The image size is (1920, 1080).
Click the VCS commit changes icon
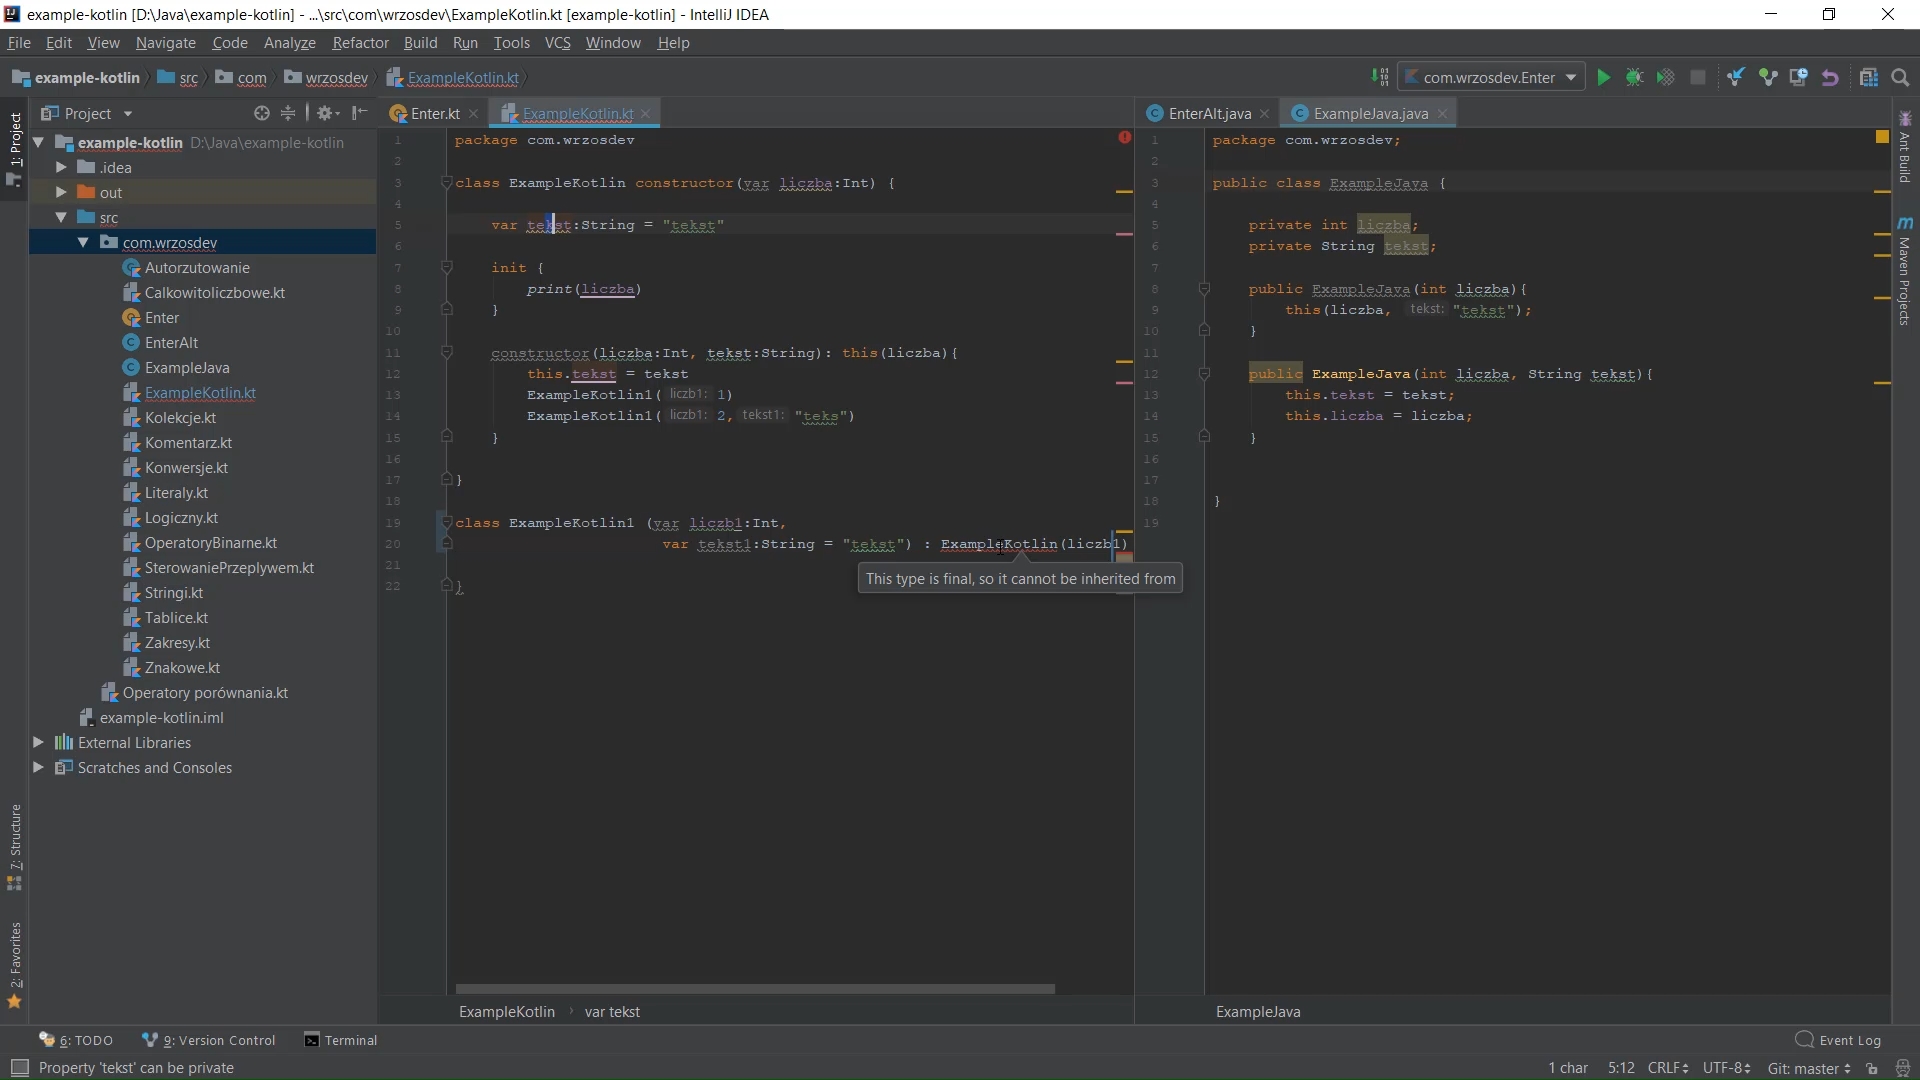coord(1768,78)
